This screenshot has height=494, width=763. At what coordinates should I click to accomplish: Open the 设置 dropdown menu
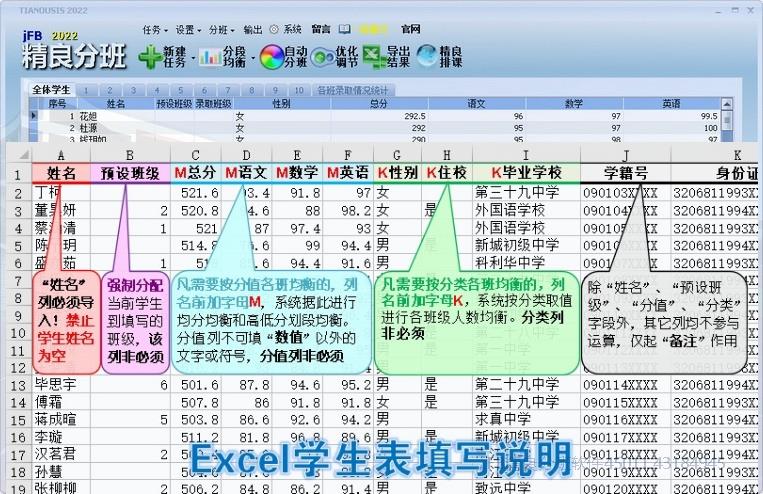[188, 30]
